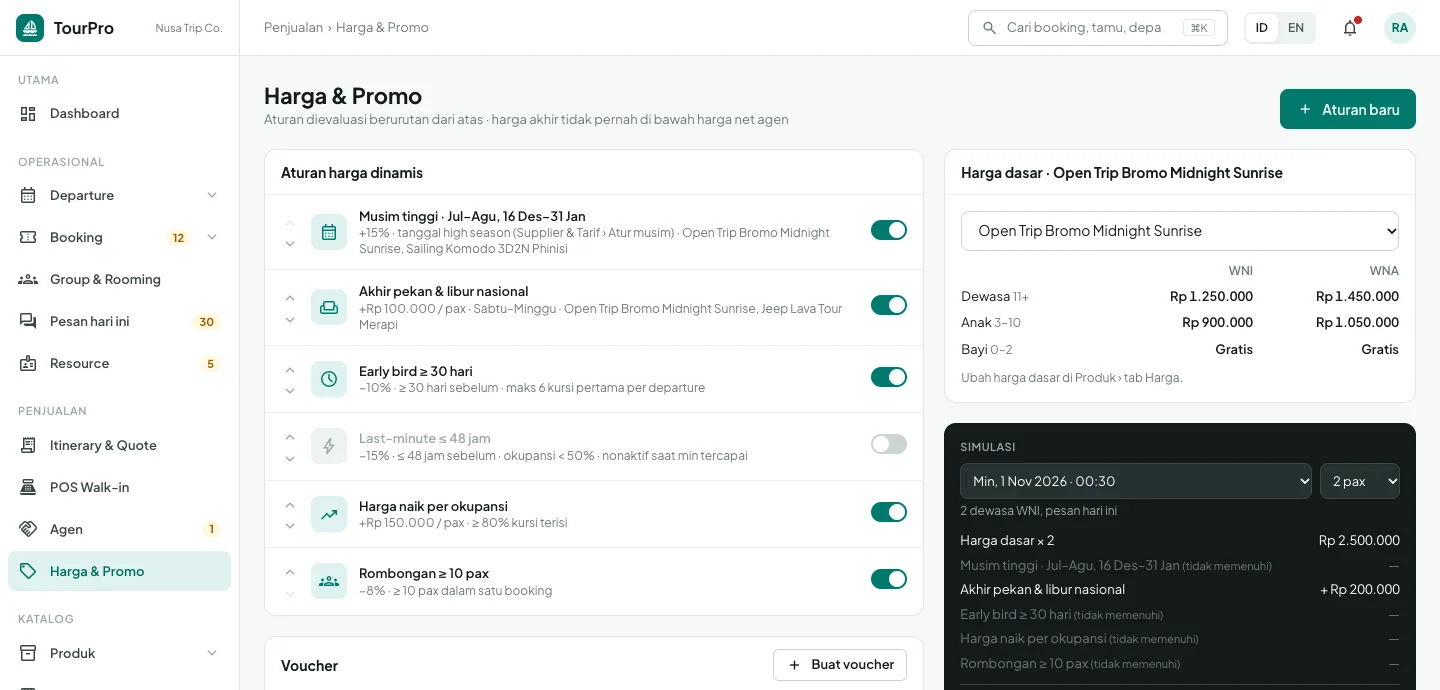Disable the Musim tinggi rule toggle
This screenshot has height=690, width=1440.
click(x=889, y=230)
